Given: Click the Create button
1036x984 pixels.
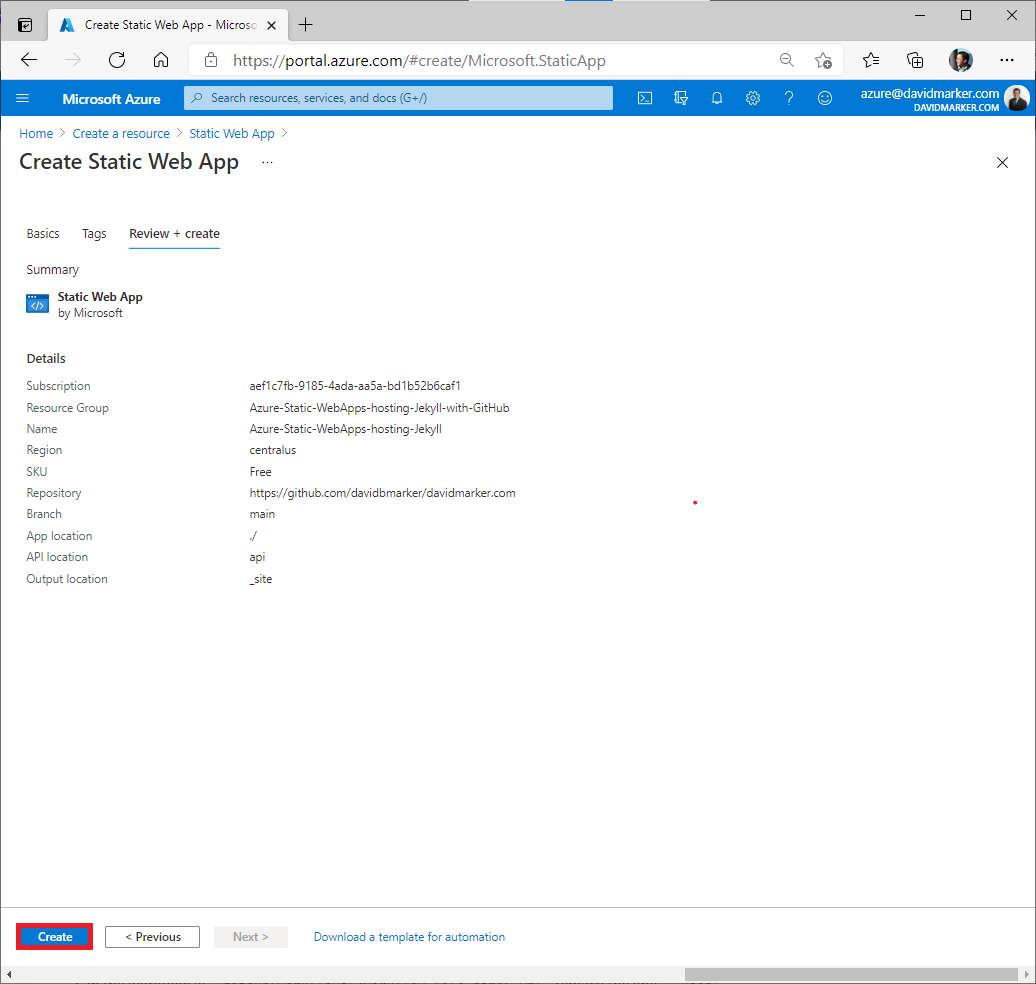Looking at the screenshot, I should [x=55, y=936].
